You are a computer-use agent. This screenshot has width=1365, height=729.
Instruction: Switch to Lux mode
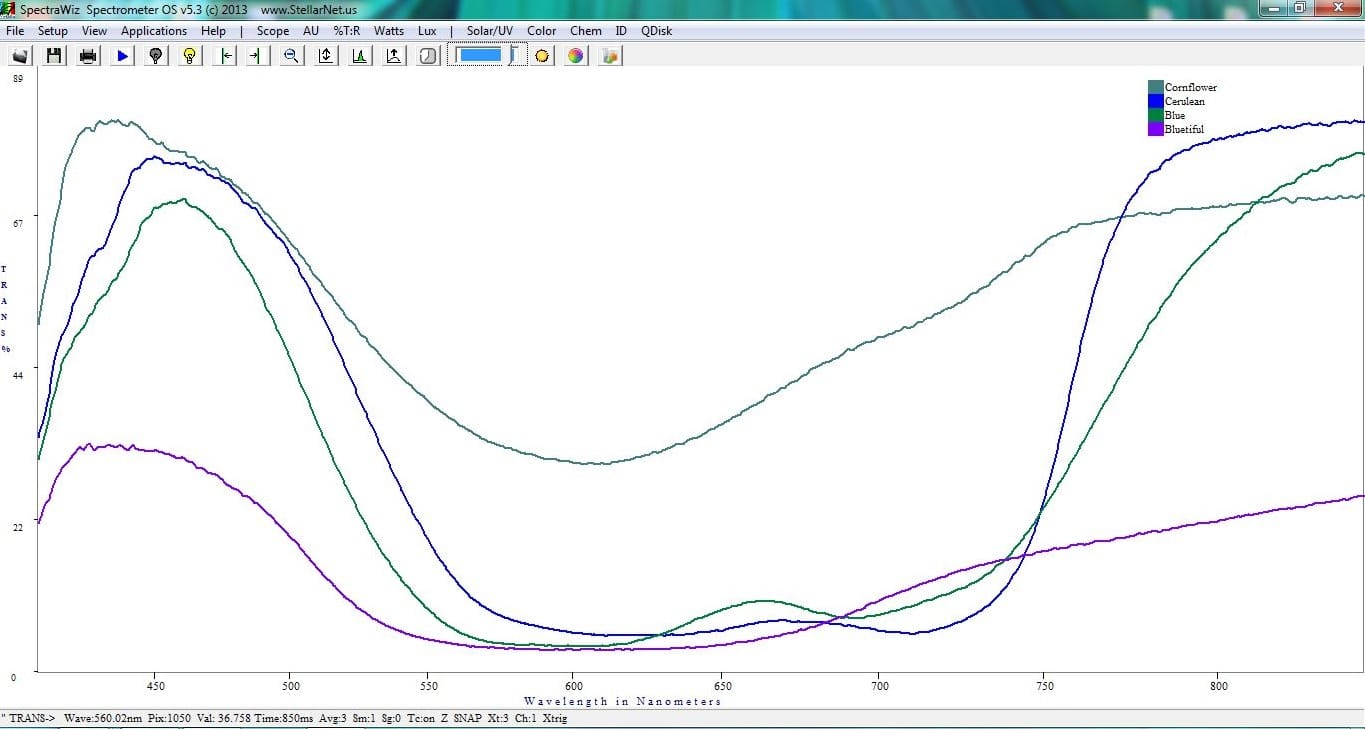tap(427, 31)
